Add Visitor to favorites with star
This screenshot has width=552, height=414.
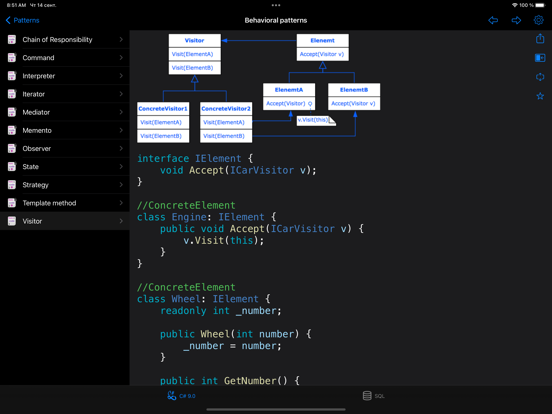click(540, 96)
